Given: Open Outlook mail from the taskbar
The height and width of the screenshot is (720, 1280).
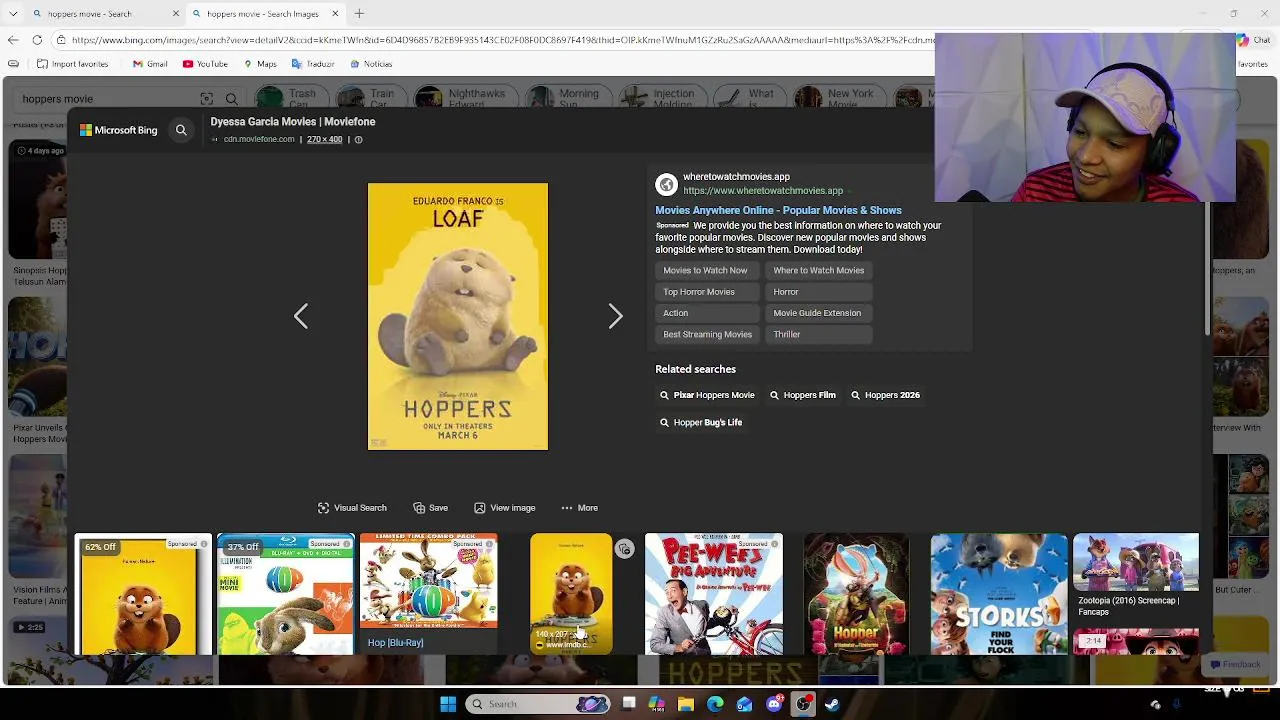Looking at the screenshot, I should 744,704.
